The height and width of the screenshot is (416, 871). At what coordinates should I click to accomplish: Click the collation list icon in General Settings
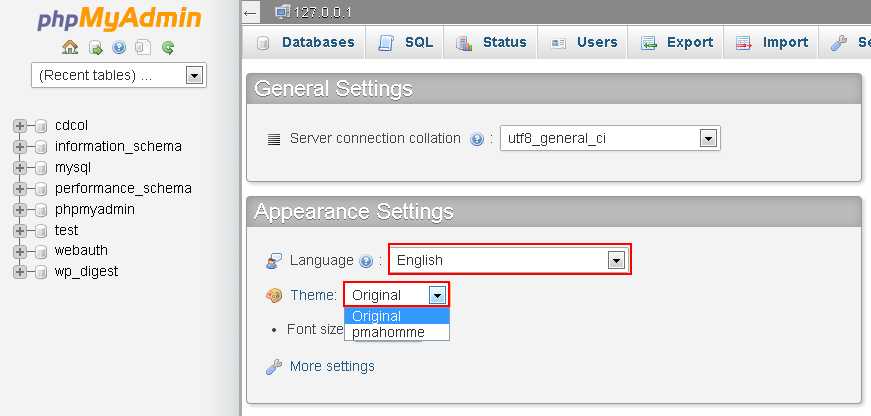click(x=274, y=139)
